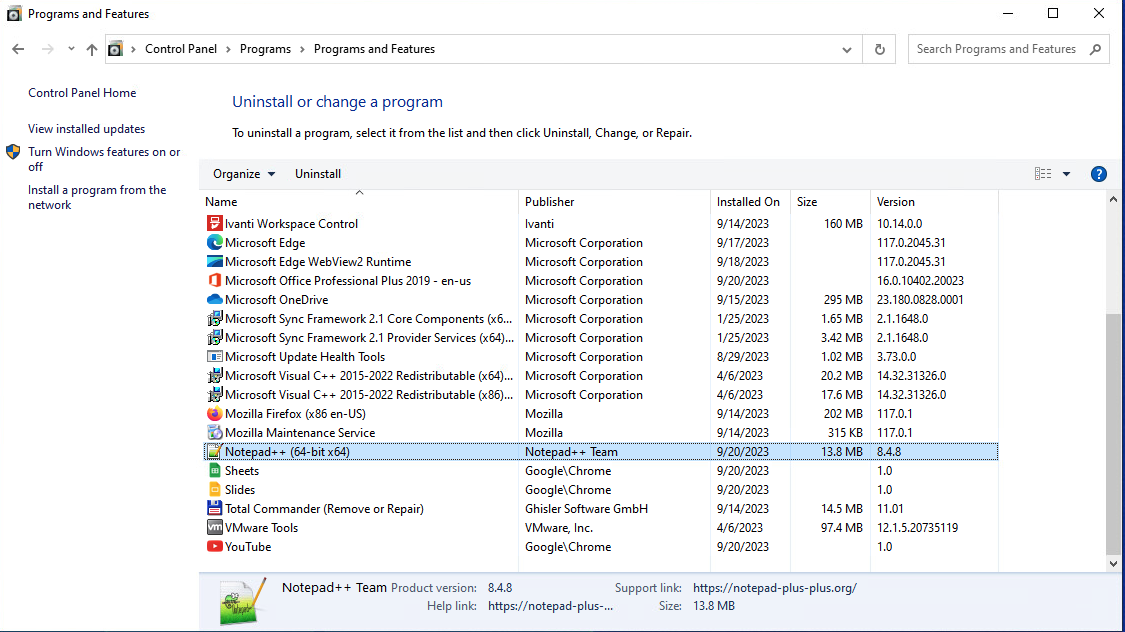Click the Sync Framework Provider Services icon
Viewport: 1125px width, 632px height.
point(214,337)
